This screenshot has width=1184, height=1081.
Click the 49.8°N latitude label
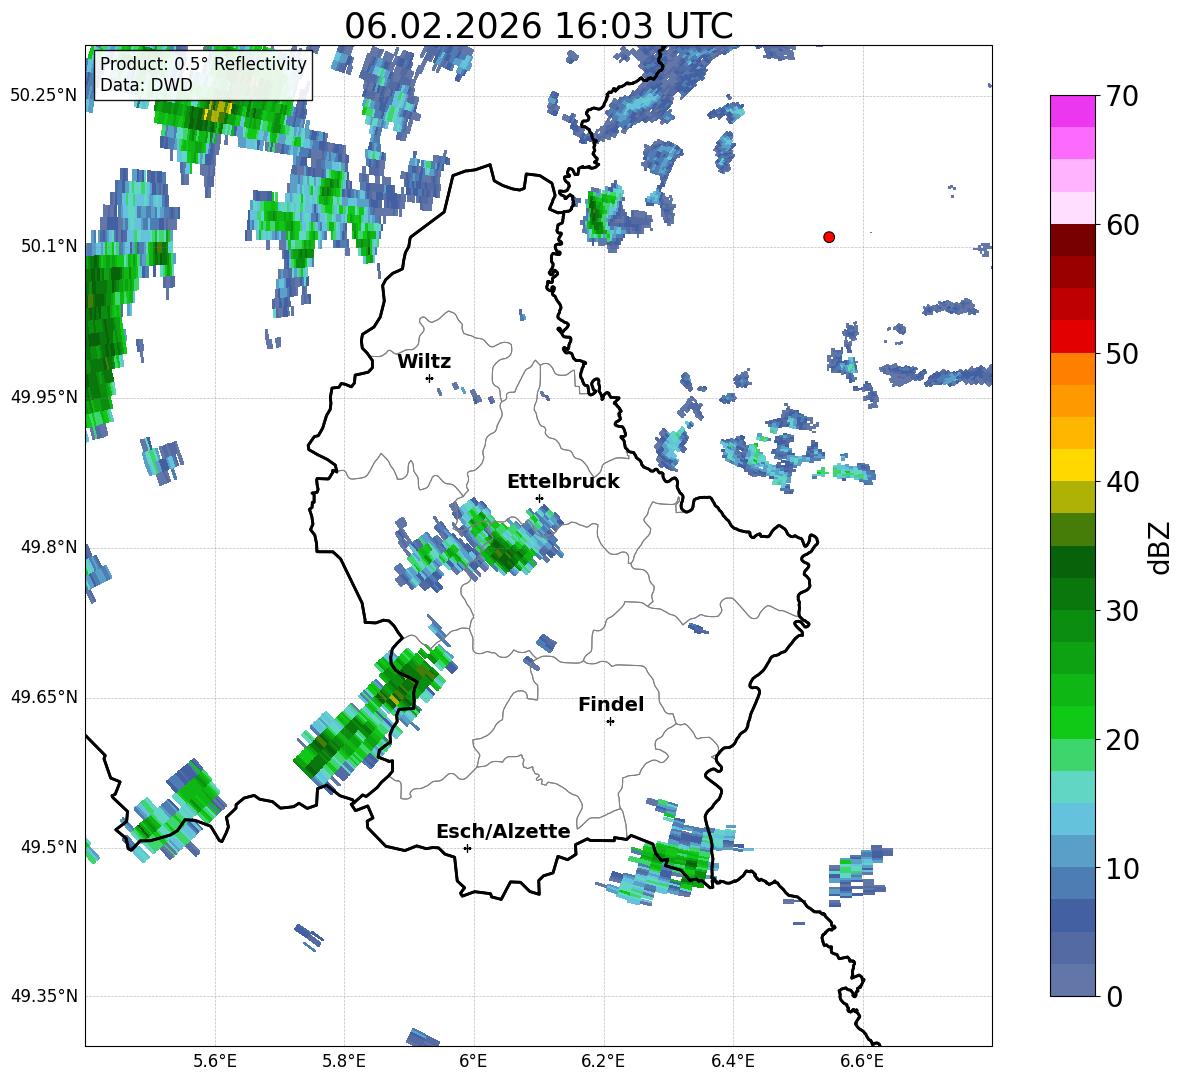[48, 547]
